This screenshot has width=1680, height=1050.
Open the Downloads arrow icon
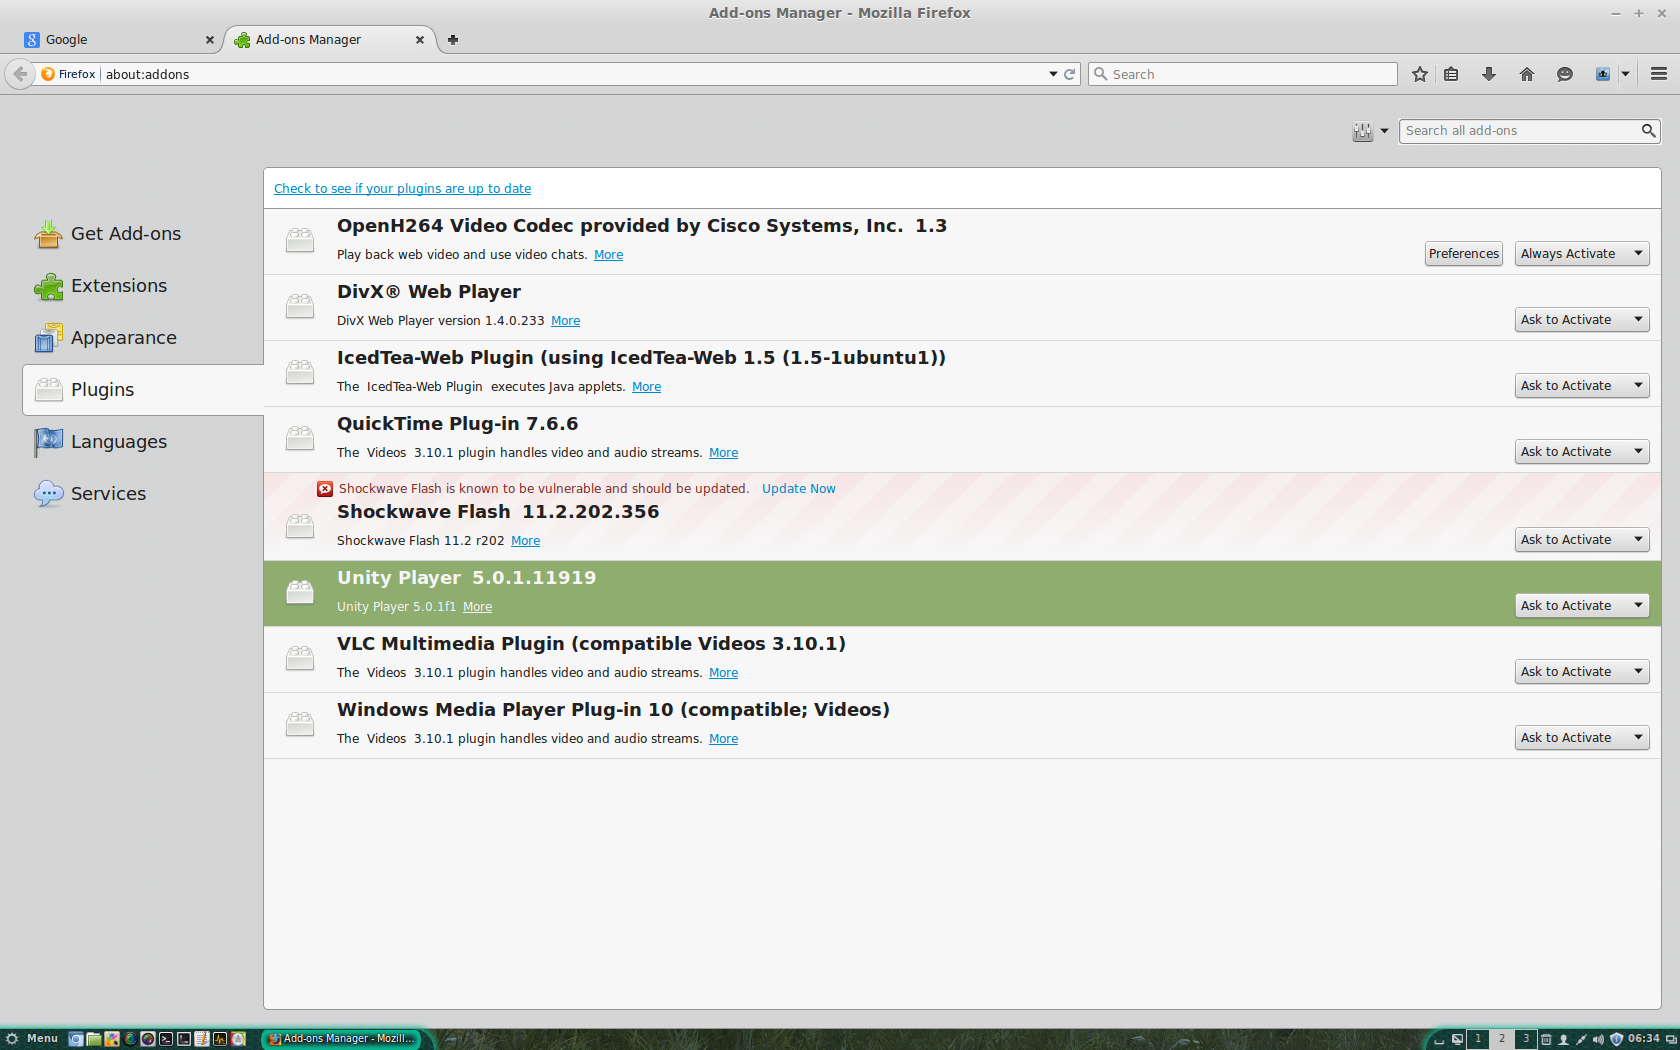coord(1489,74)
